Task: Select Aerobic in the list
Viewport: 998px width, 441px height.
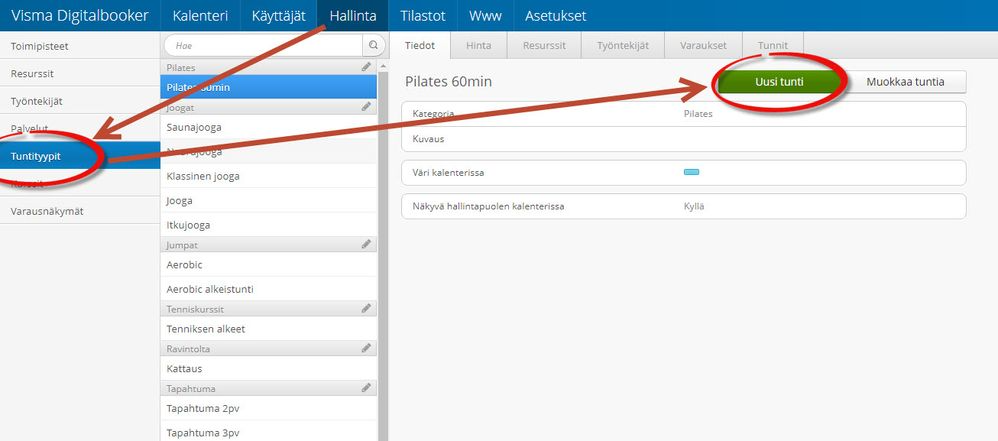Action: pyautogui.click(x=269, y=264)
